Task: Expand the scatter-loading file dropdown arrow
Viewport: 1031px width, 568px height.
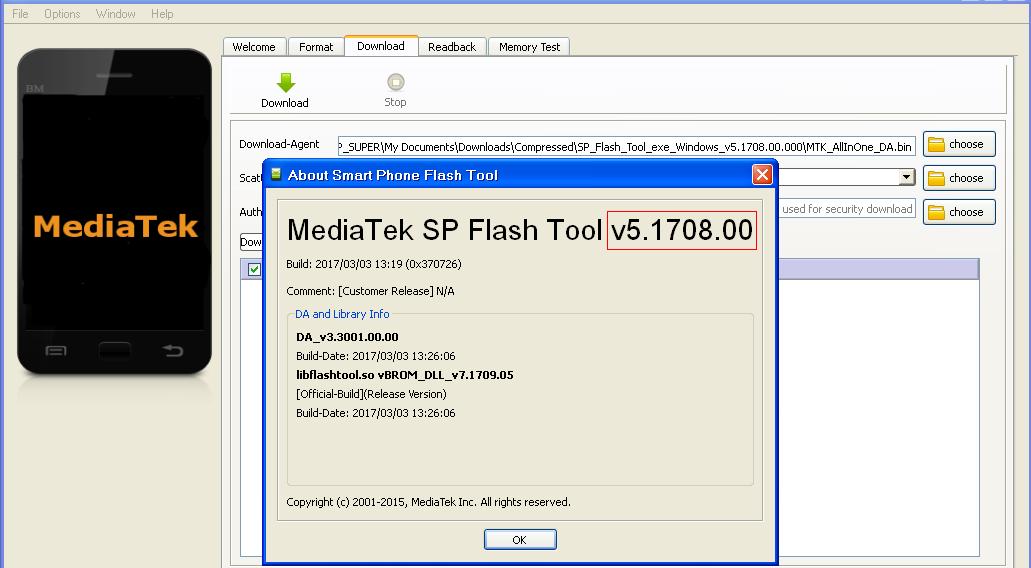Action: [907, 177]
